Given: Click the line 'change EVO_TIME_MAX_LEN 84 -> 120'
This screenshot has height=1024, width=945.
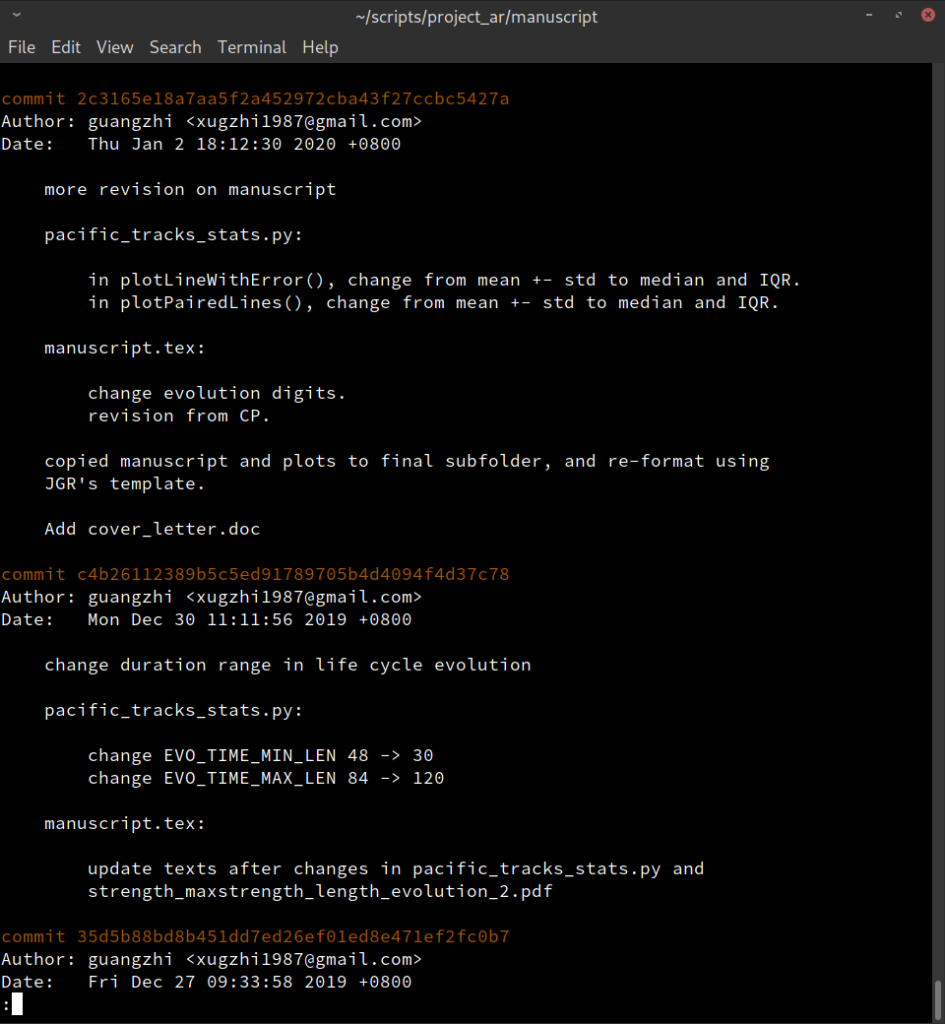Looking at the screenshot, I should point(266,778).
